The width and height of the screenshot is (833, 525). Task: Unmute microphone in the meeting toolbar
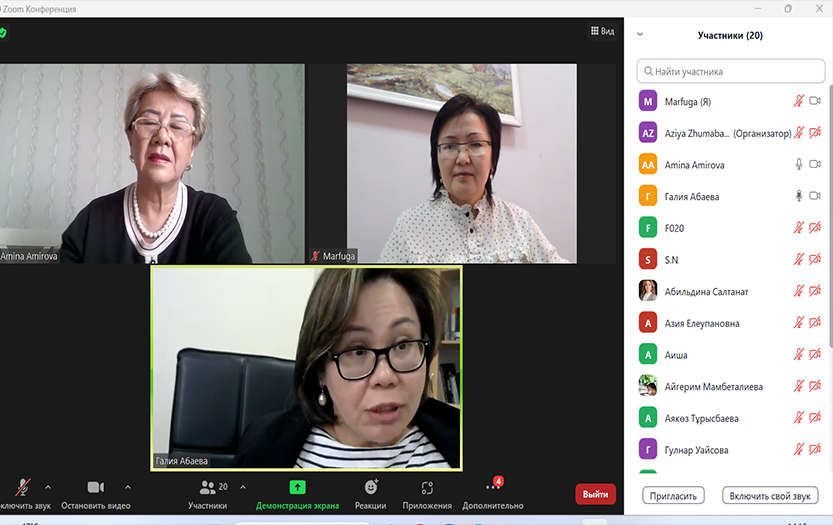pos(22,487)
